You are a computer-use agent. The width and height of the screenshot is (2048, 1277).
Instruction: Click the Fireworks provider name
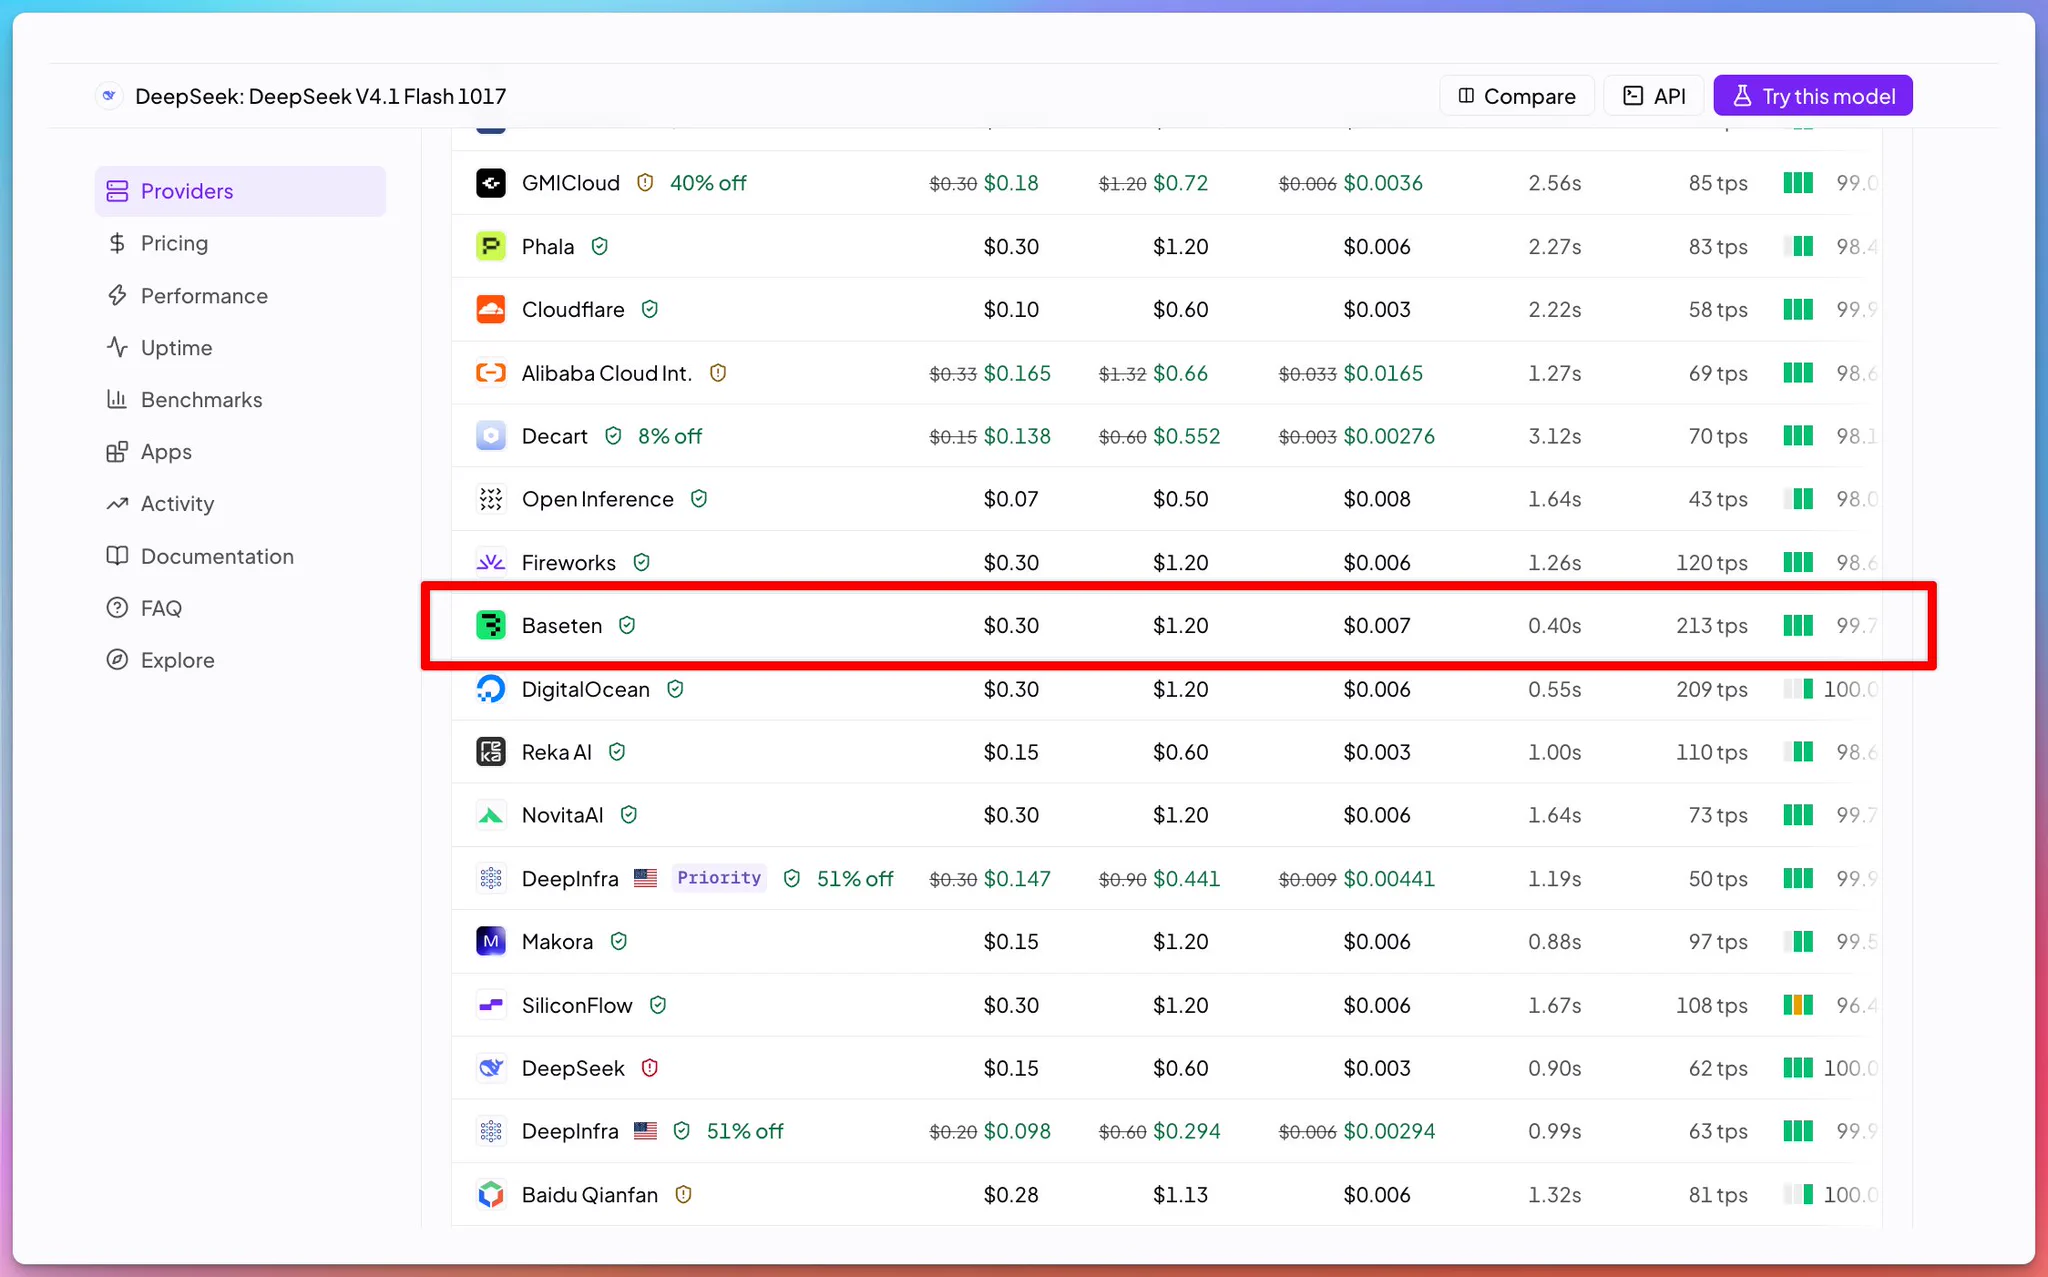click(x=569, y=563)
